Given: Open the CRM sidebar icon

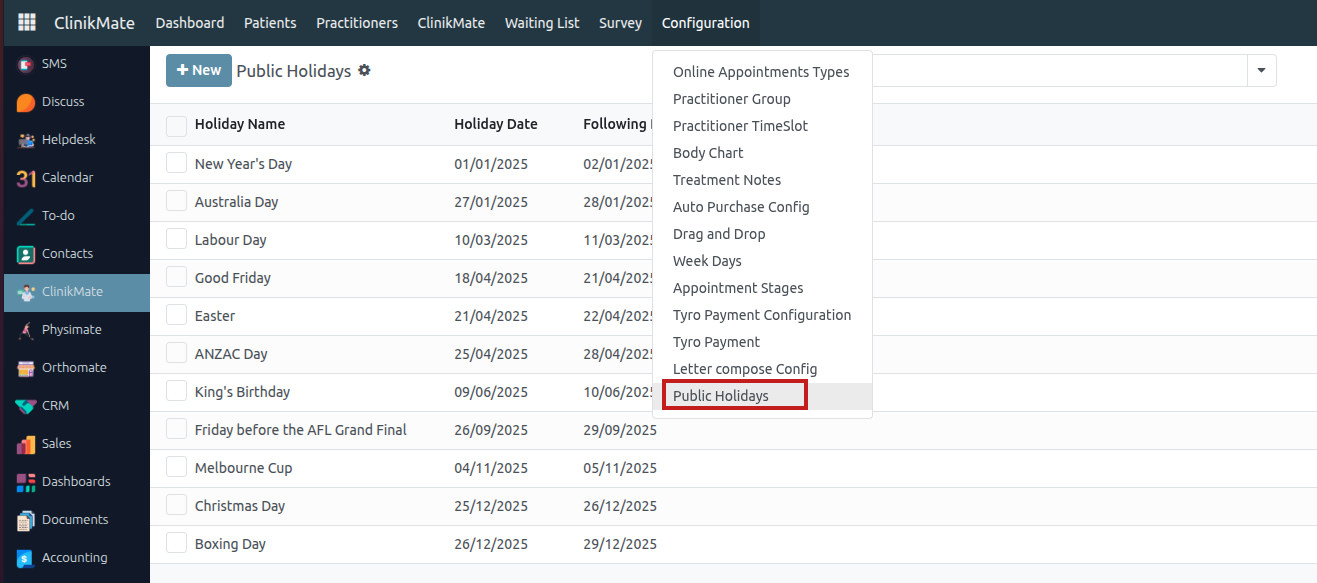Looking at the screenshot, I should [x=26, y=406].
